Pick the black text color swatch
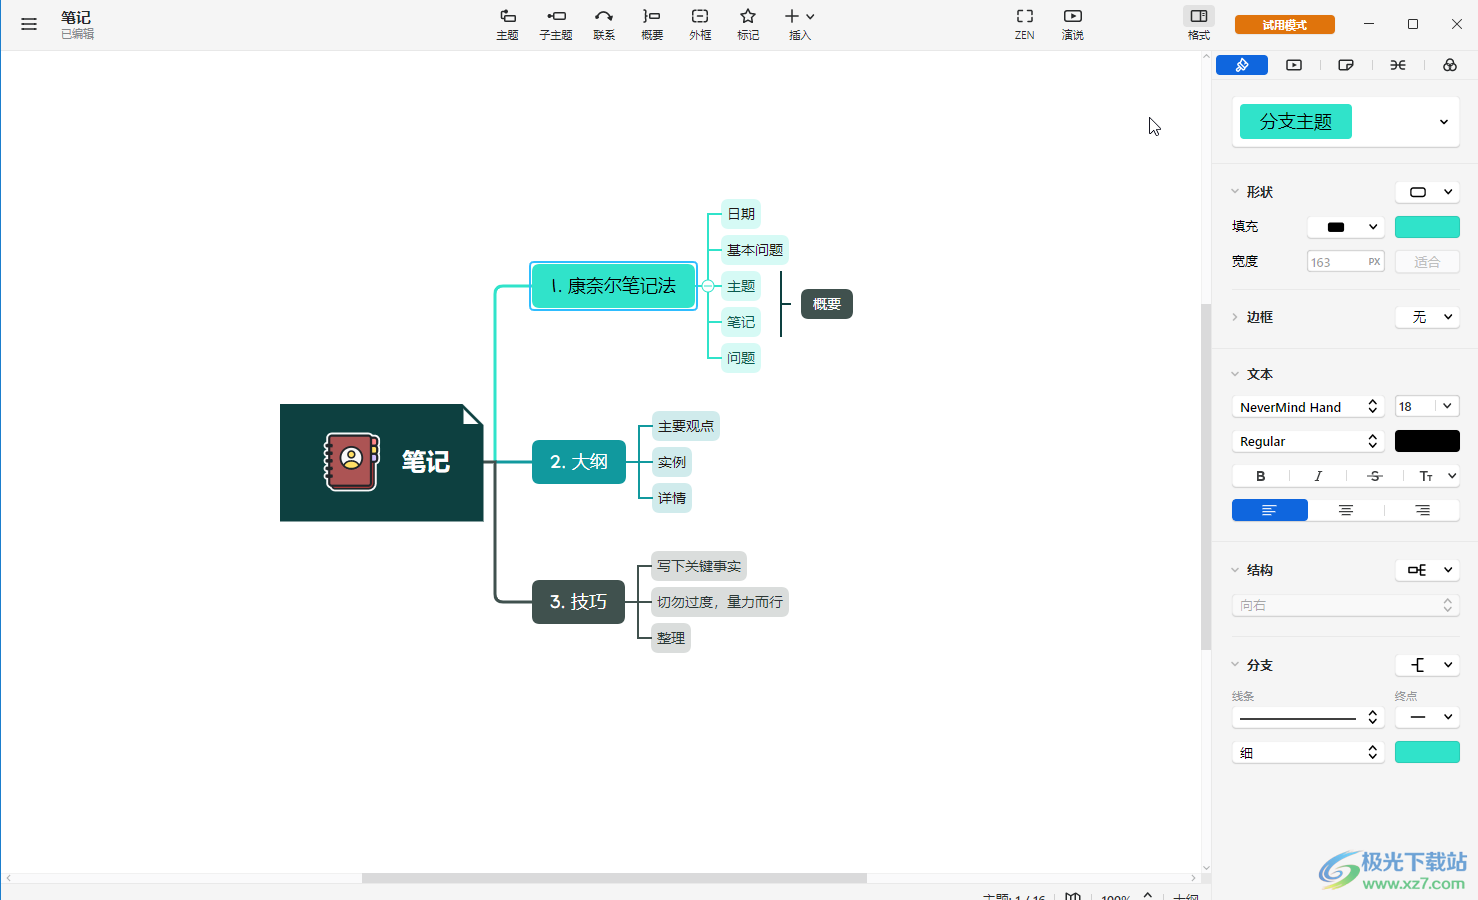Screen dimensions: 1478x900 pos(1427,441)
